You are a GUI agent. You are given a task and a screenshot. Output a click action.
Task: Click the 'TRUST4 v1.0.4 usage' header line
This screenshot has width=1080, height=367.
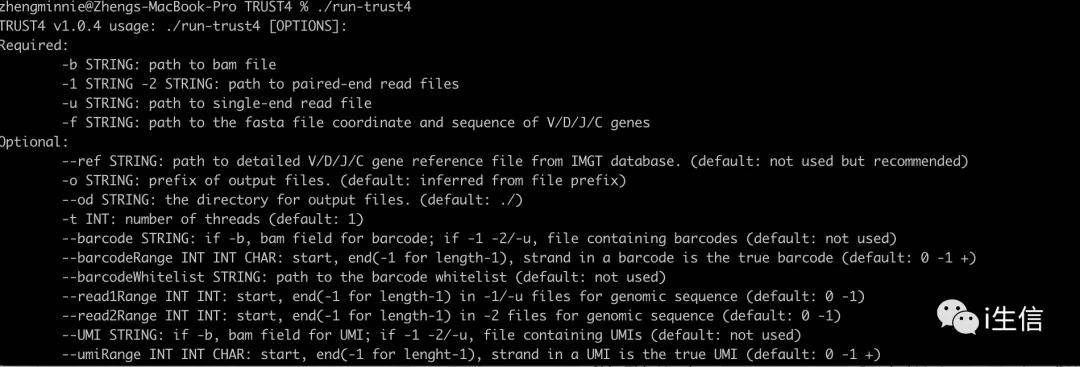click(174, 26)
